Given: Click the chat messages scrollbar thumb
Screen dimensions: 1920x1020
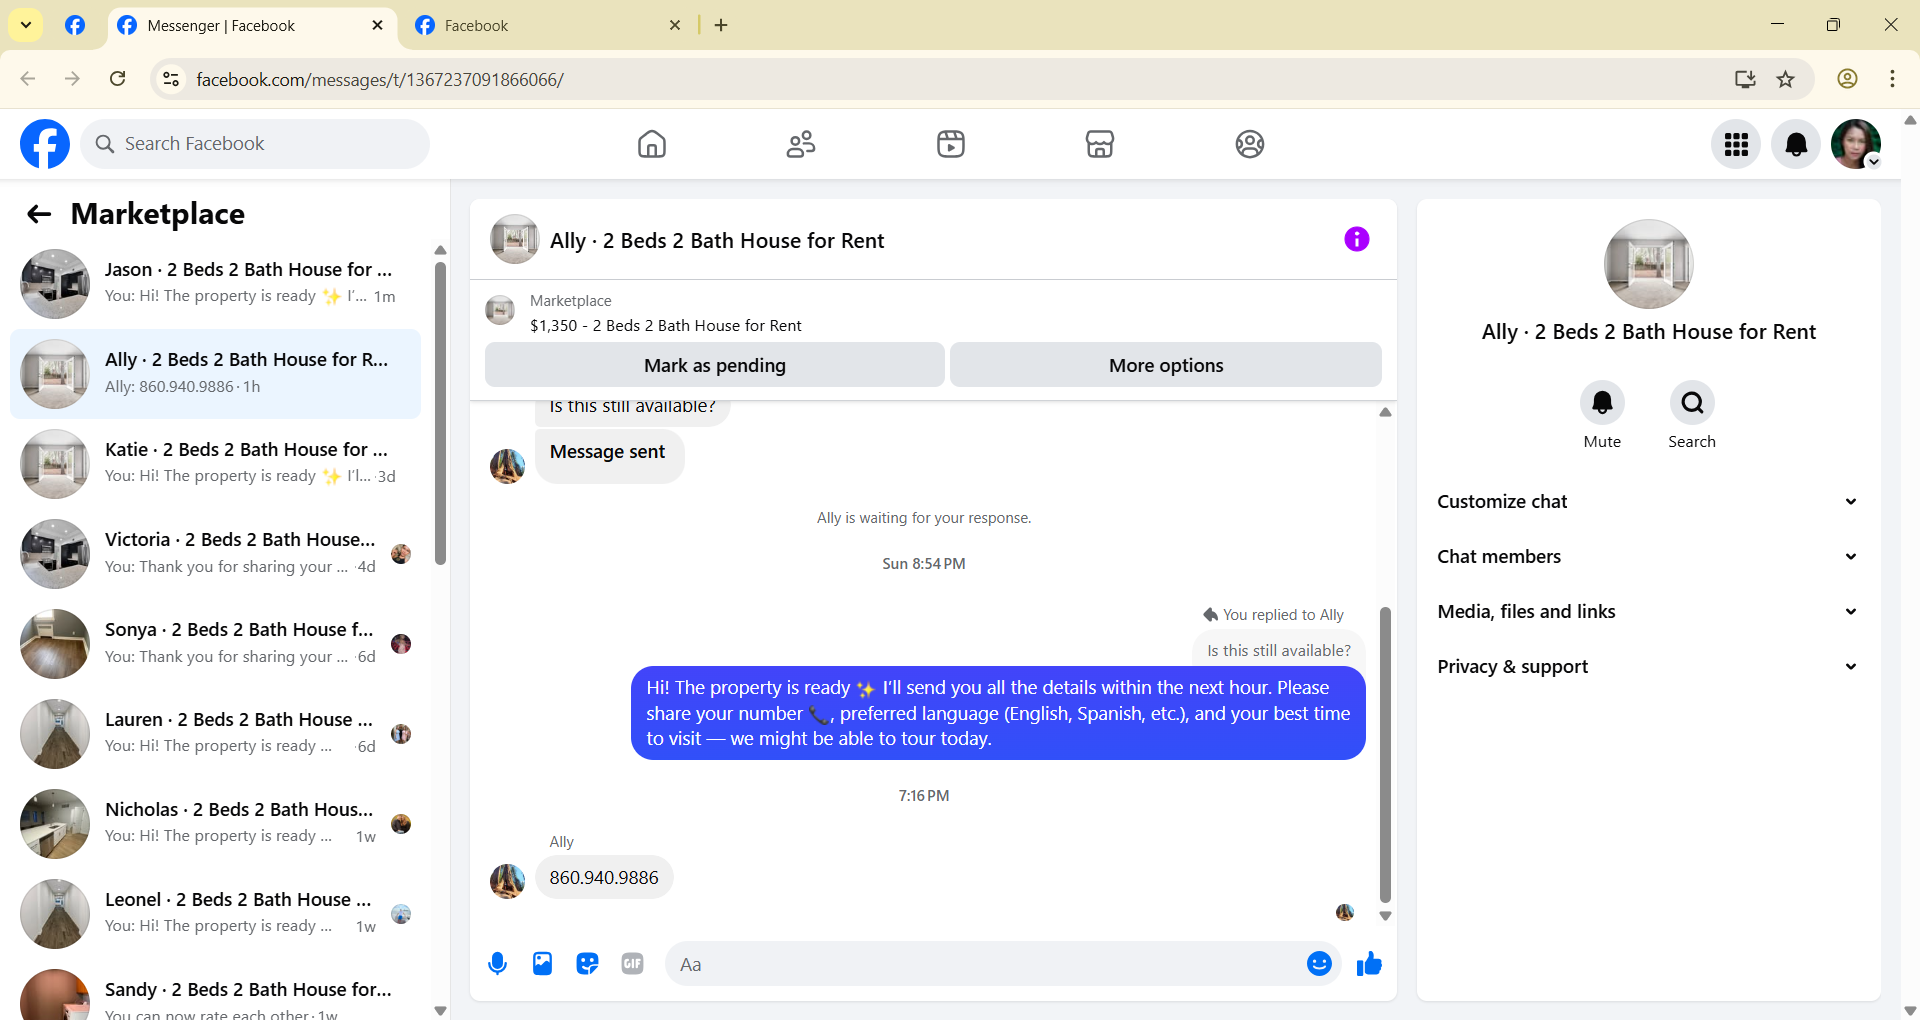Looking at the screenshot, I should pyautogui.click(x=1385, y=754).
